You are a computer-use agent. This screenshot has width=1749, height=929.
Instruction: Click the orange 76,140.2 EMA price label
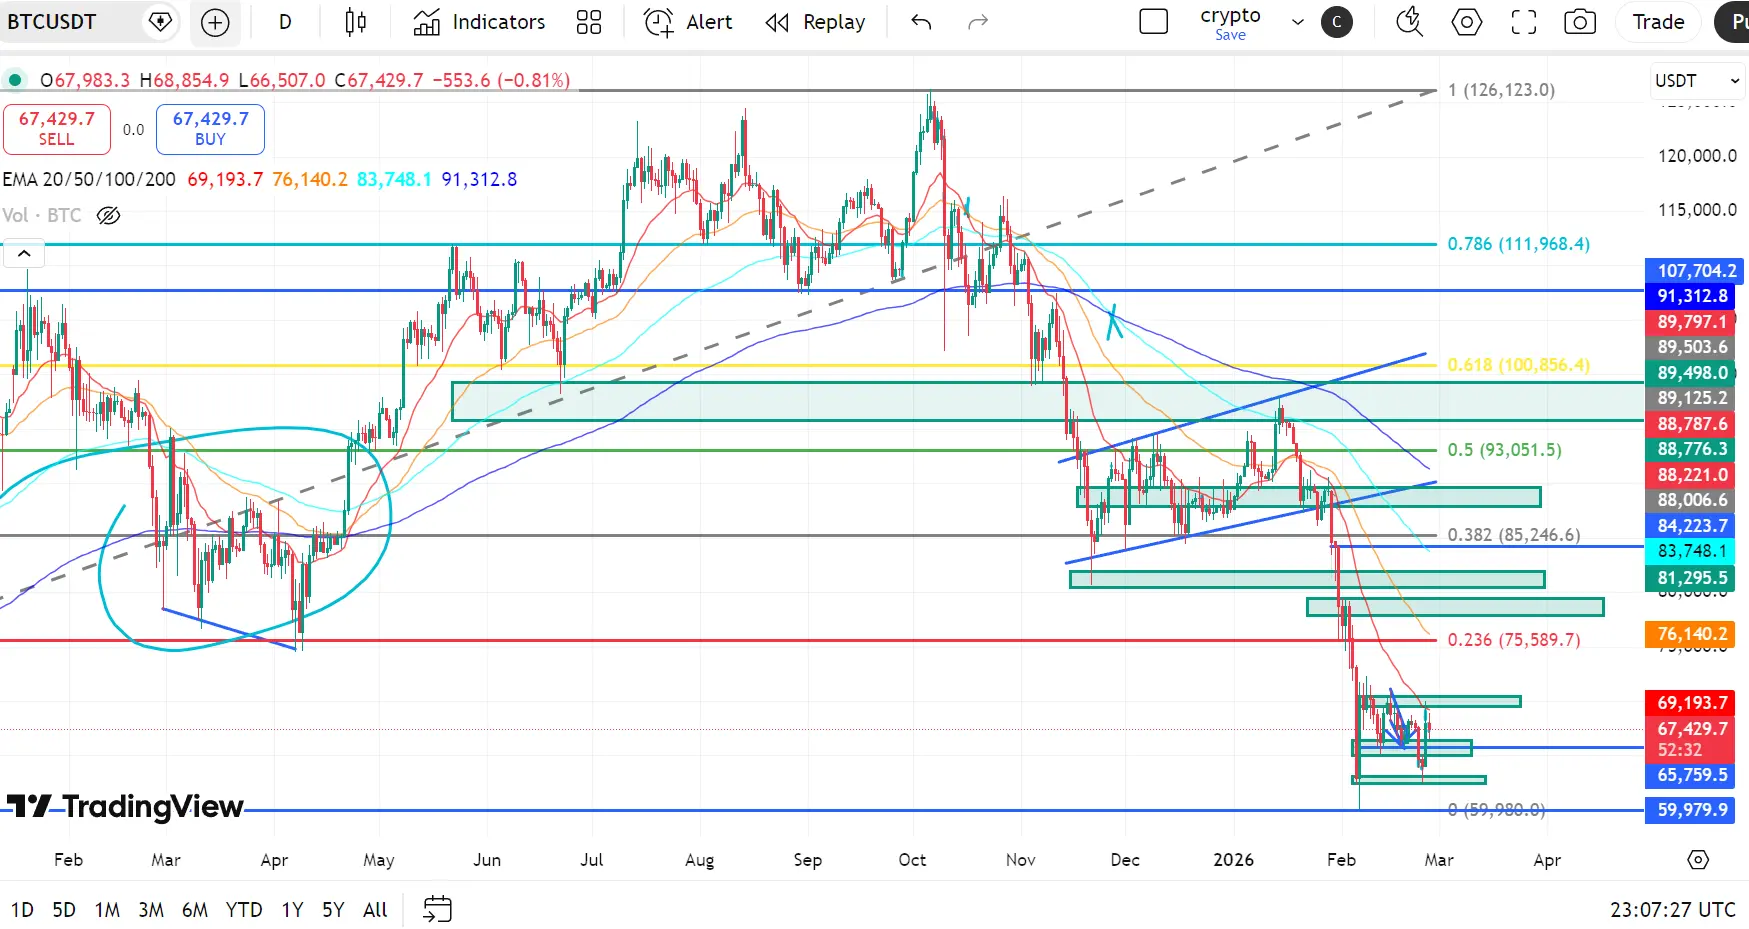click(1690, 634)
